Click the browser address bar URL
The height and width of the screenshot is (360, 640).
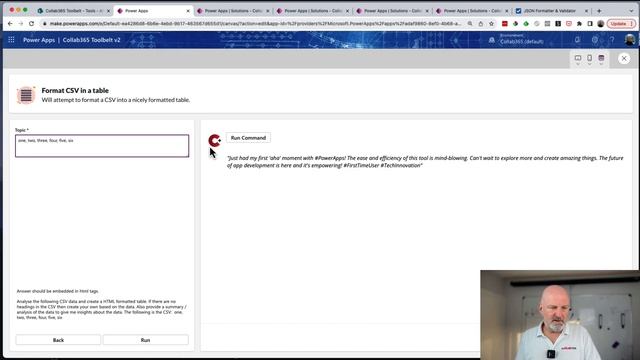(255, 24)
